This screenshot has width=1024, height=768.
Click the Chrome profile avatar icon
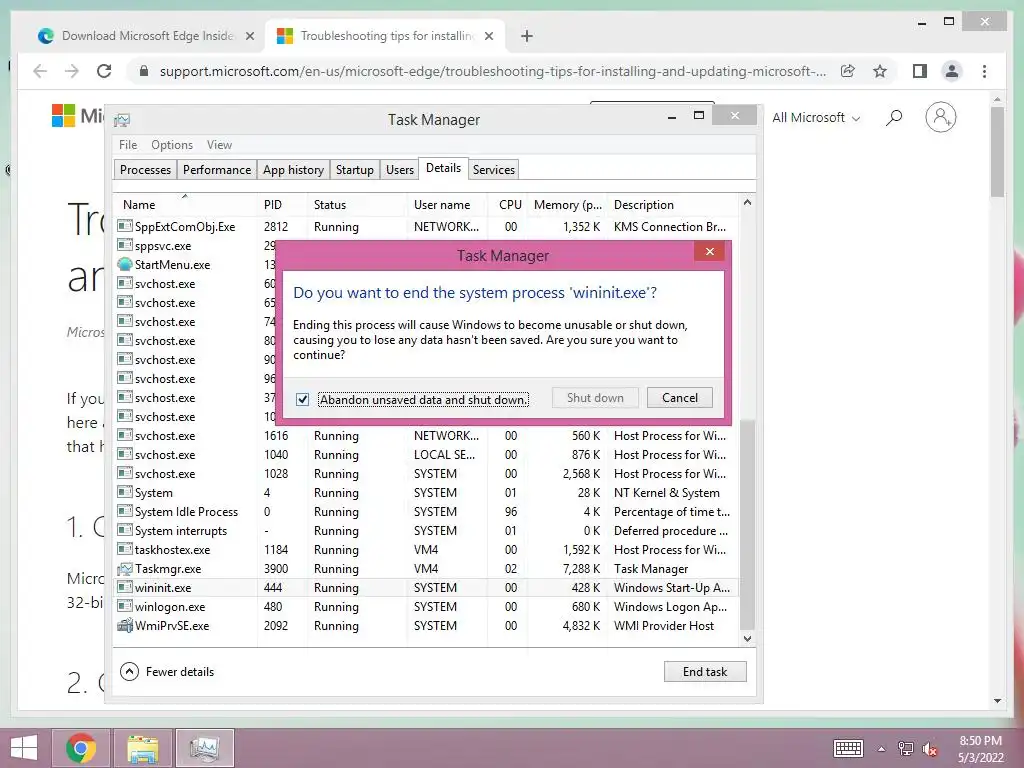(952, 71)
